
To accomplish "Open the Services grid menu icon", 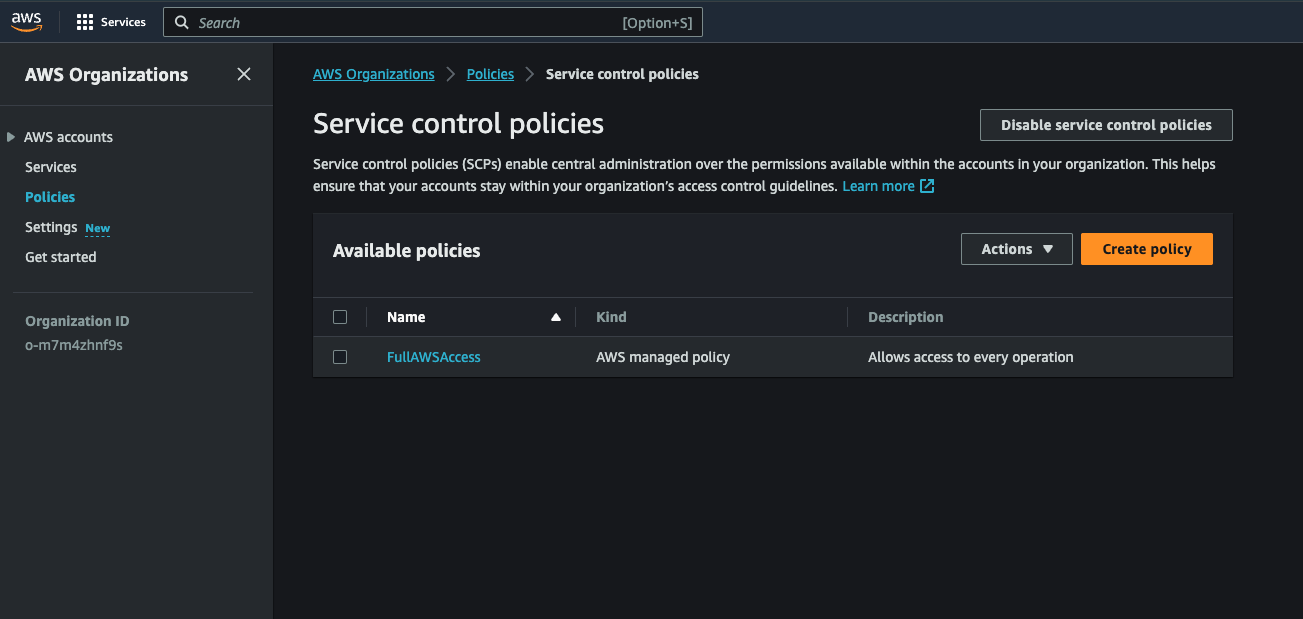I will click(85, 22).
